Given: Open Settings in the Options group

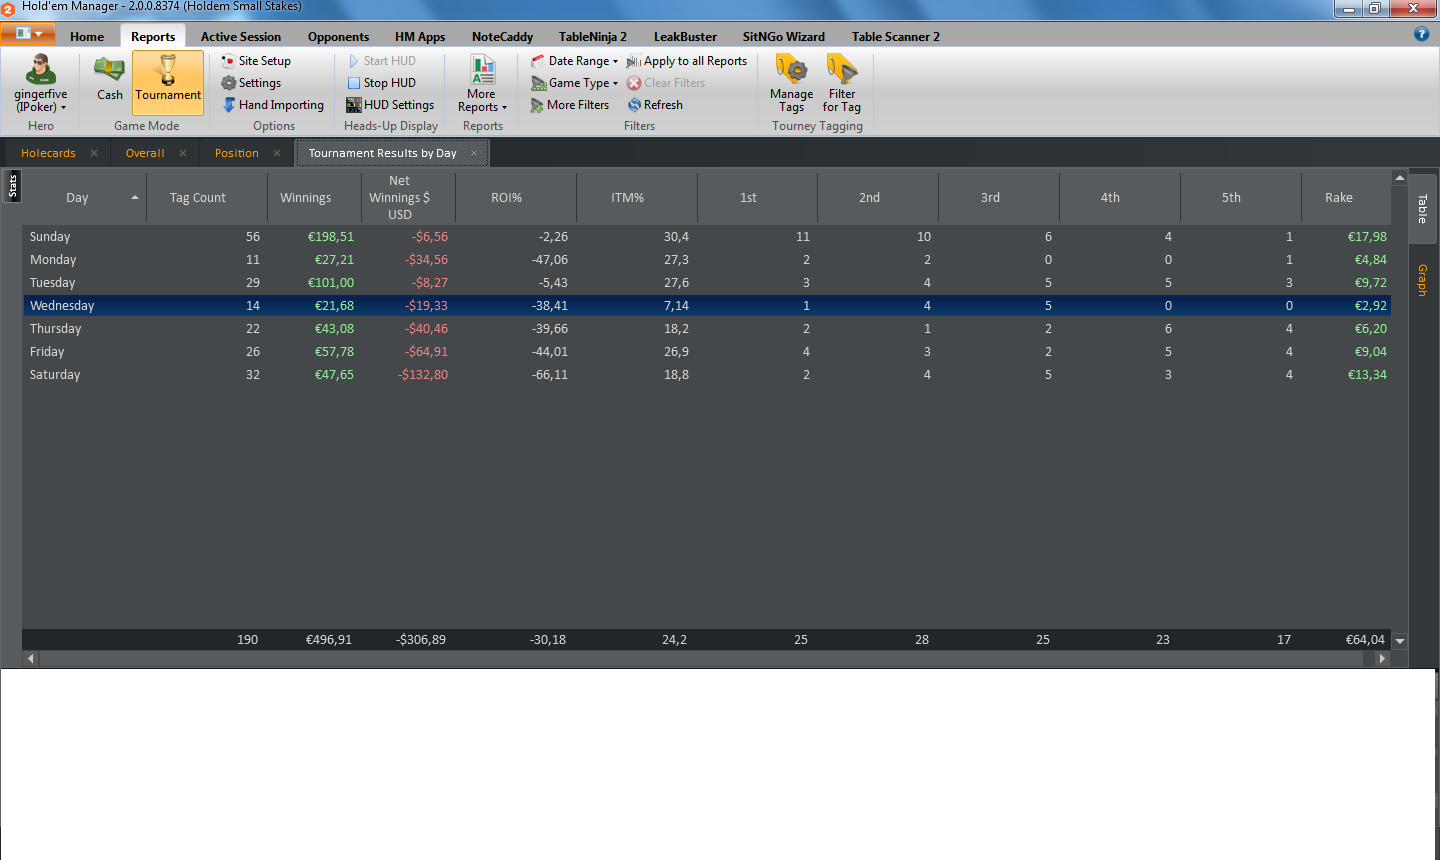Looking at the screenshot, I should click(x=251, y=83).
